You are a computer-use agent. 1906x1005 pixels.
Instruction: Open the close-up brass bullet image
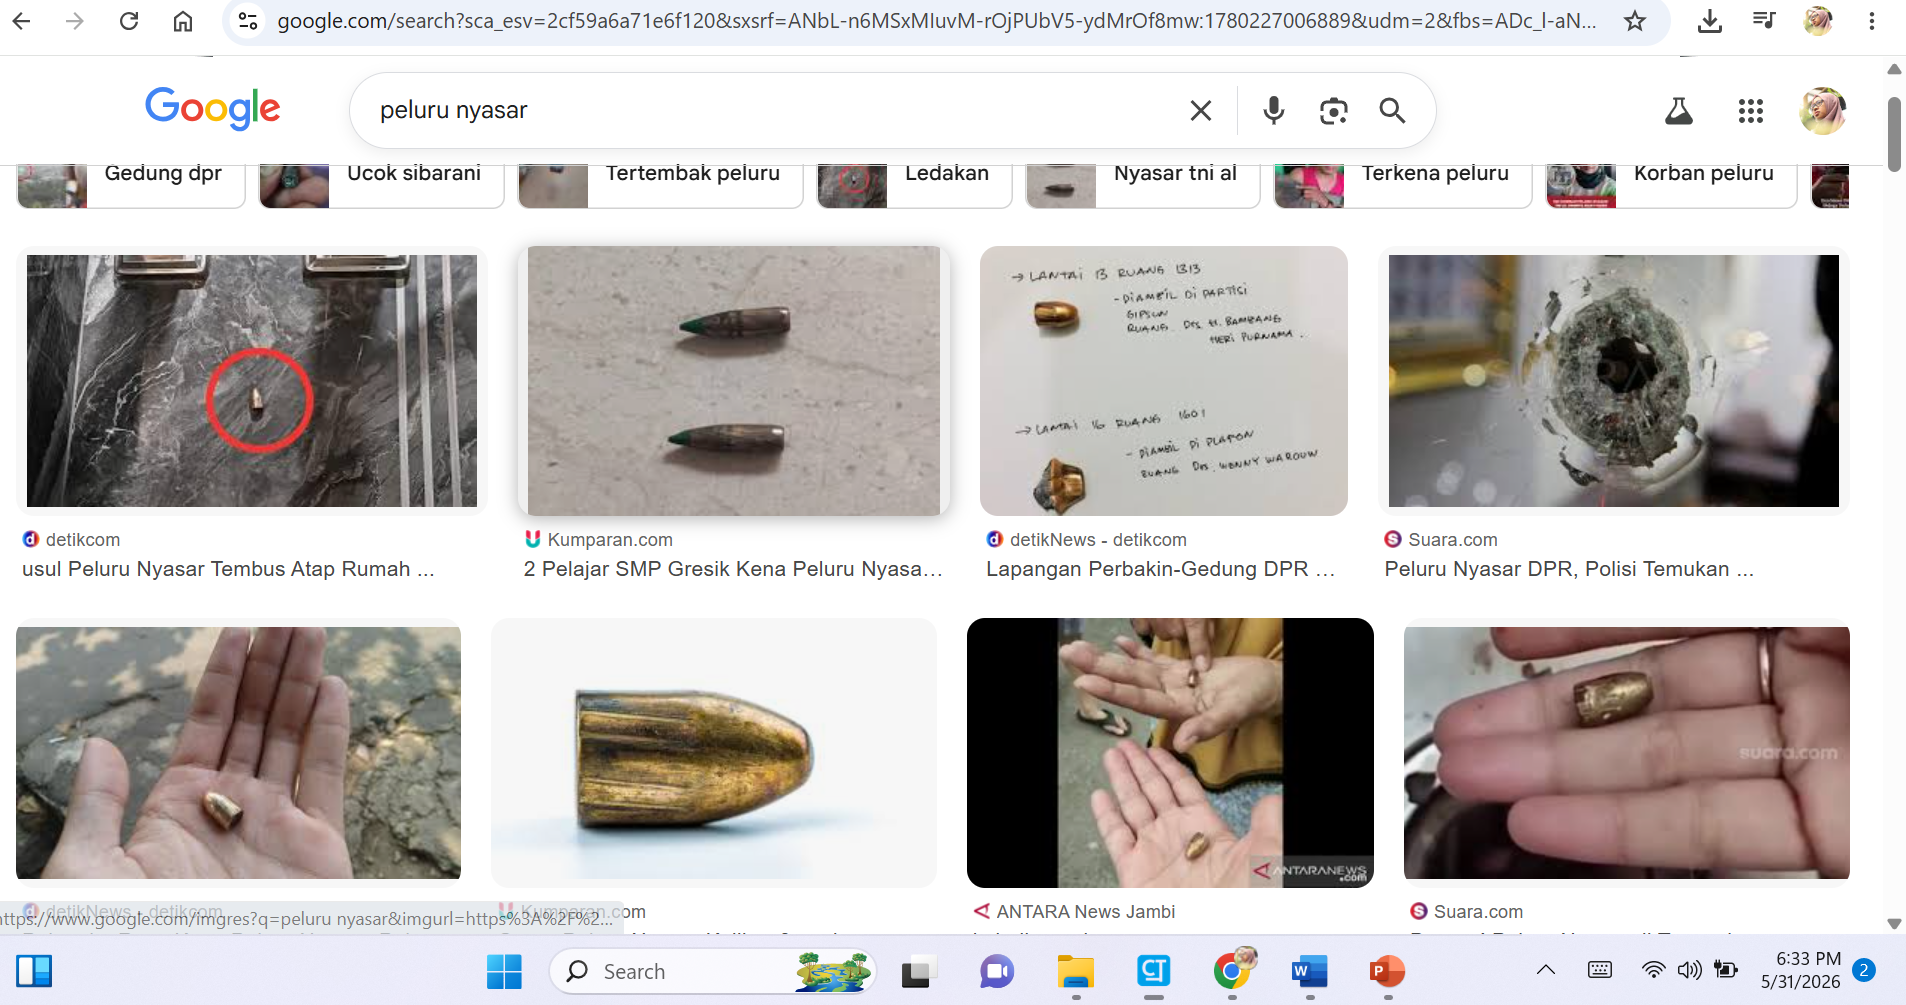[714, 753]
